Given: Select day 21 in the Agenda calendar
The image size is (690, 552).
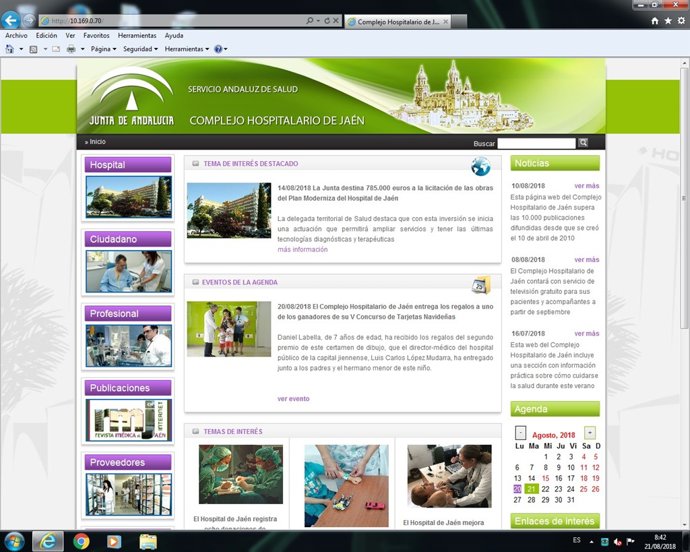Looking at the screenshot, I should click(x=532, y=489).
